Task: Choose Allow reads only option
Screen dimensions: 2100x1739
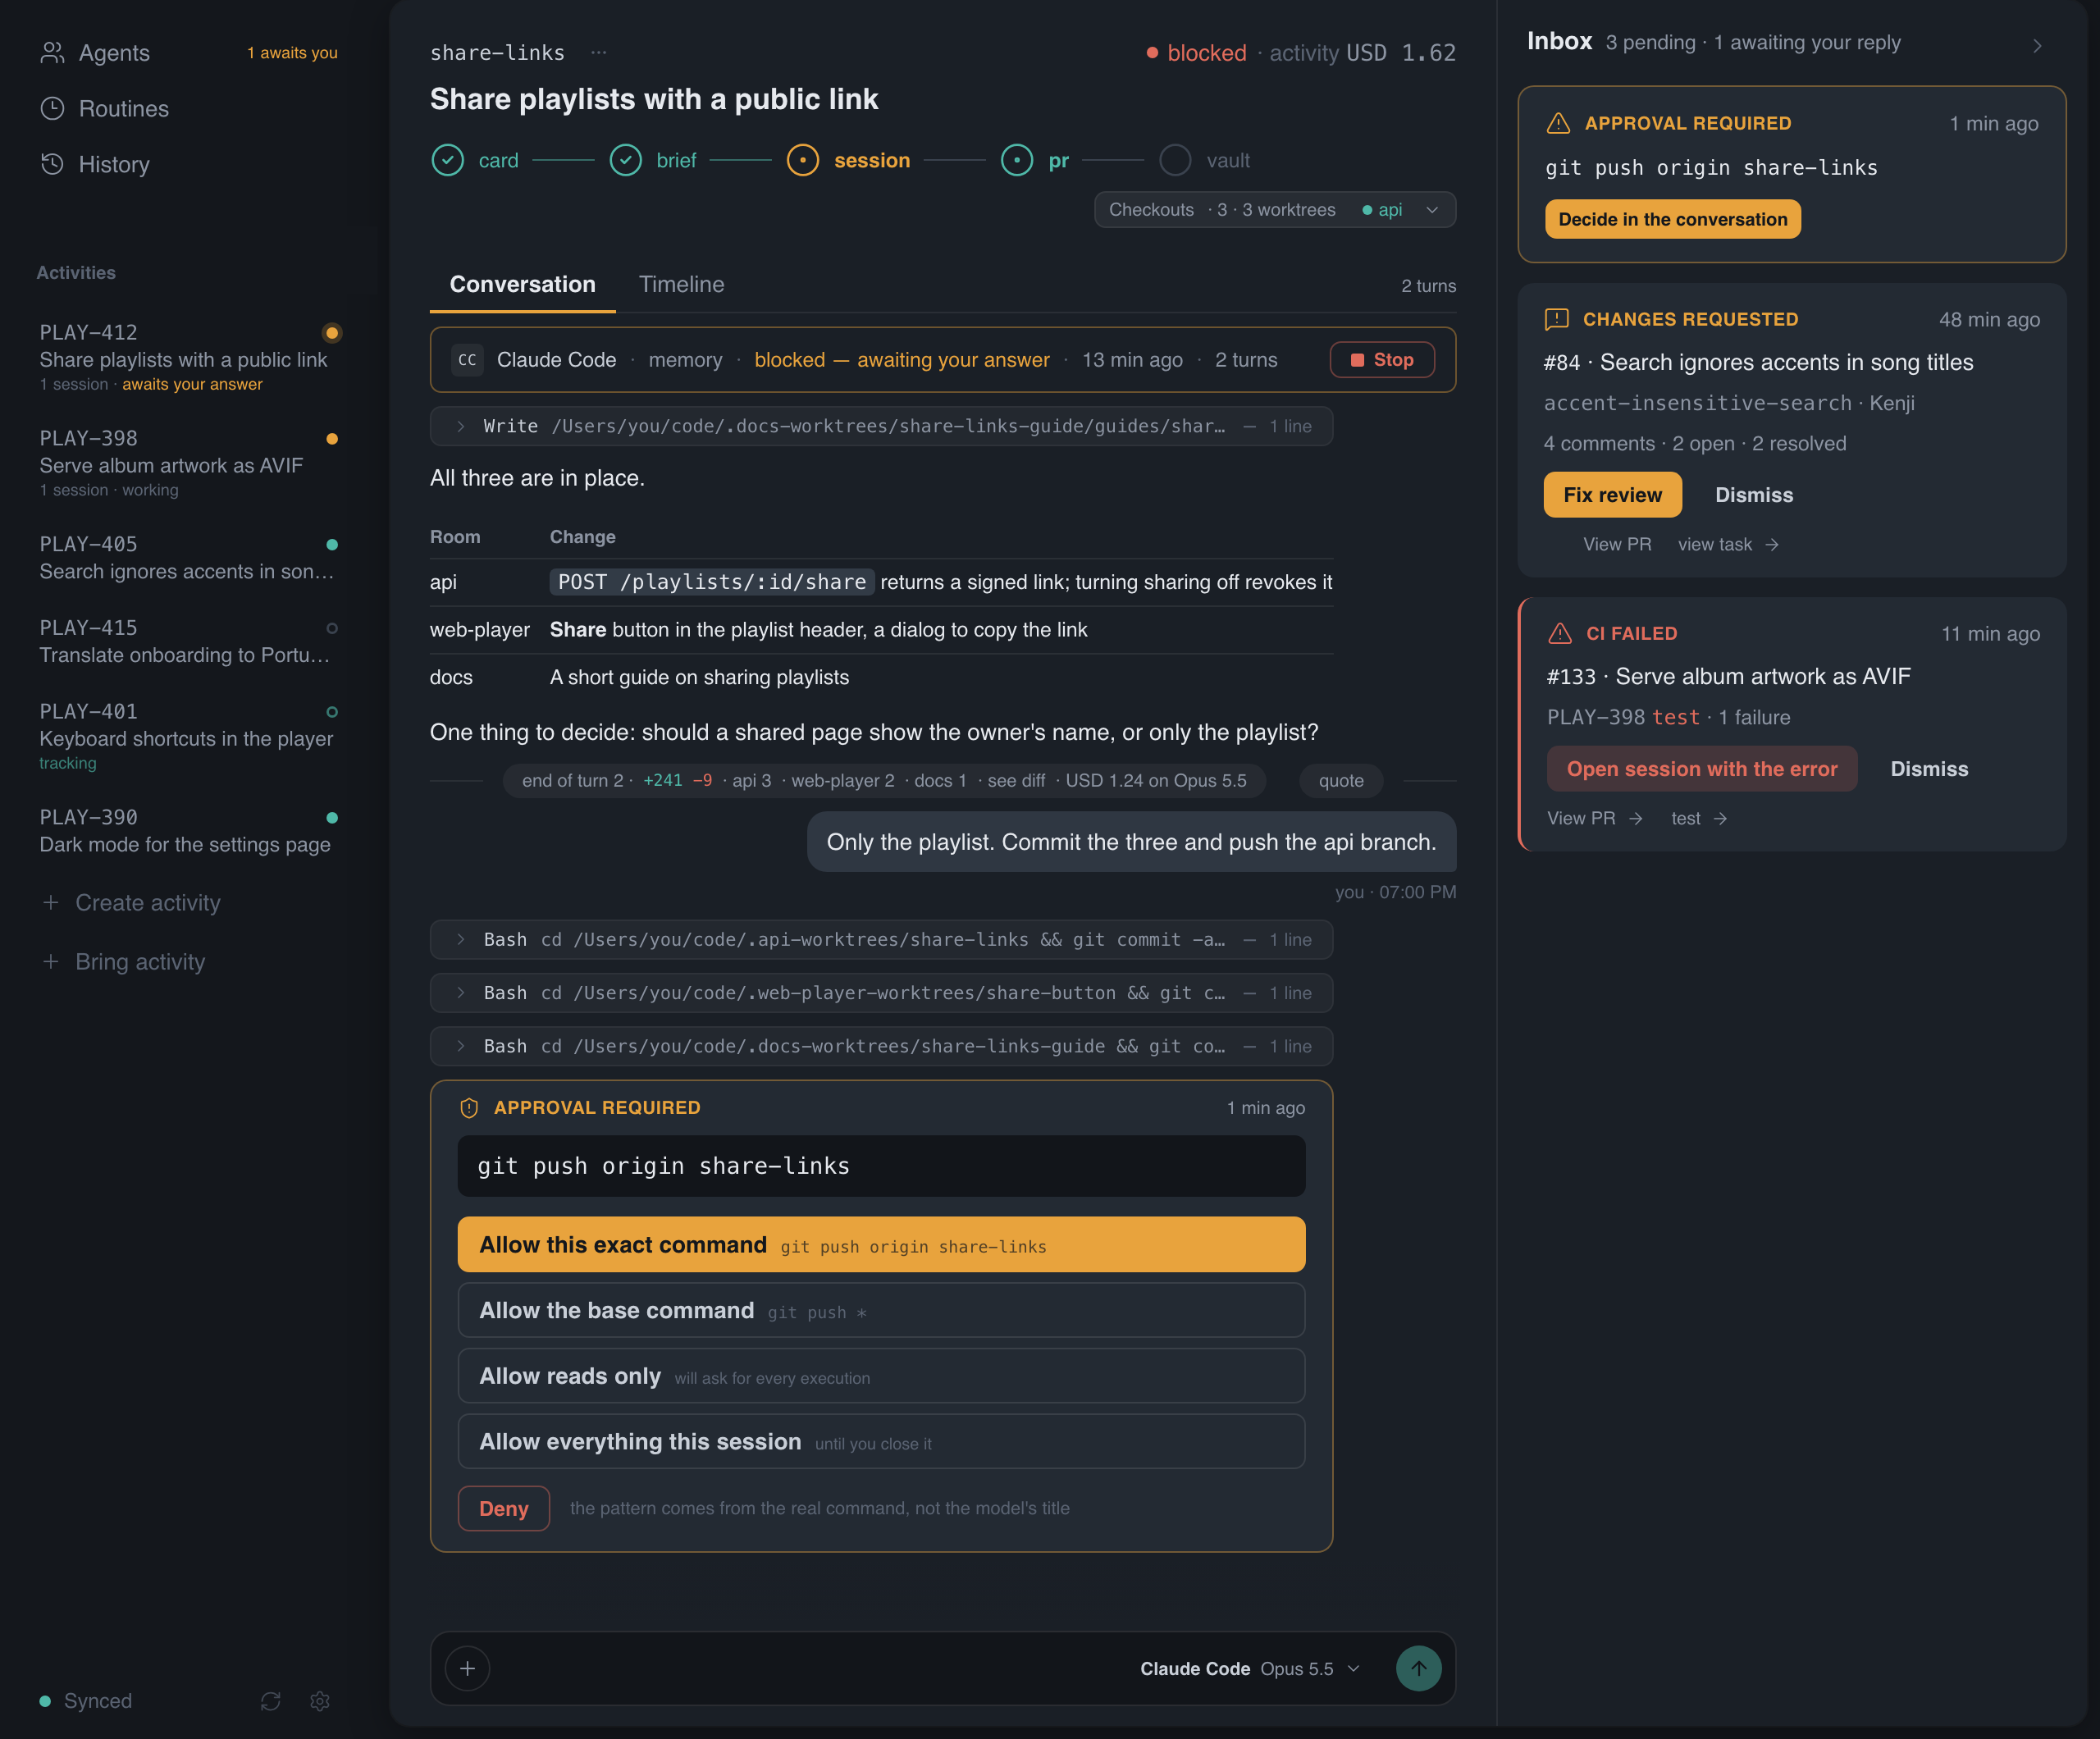Action: [x=881, y=1376]
